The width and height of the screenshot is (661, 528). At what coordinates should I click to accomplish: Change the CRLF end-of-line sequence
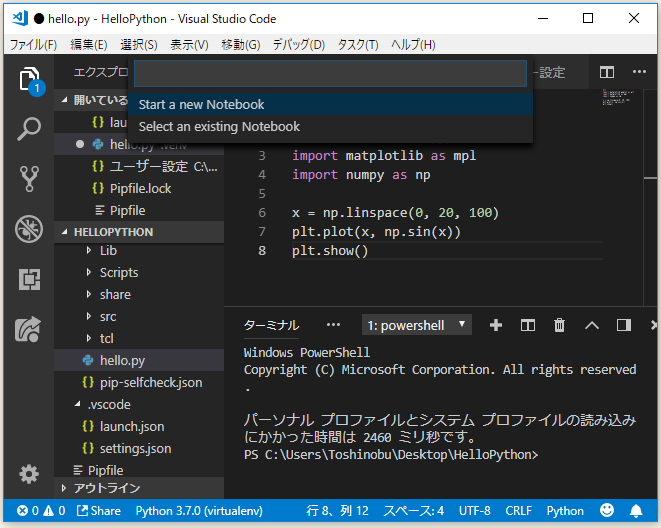click(x=518, y=511)
